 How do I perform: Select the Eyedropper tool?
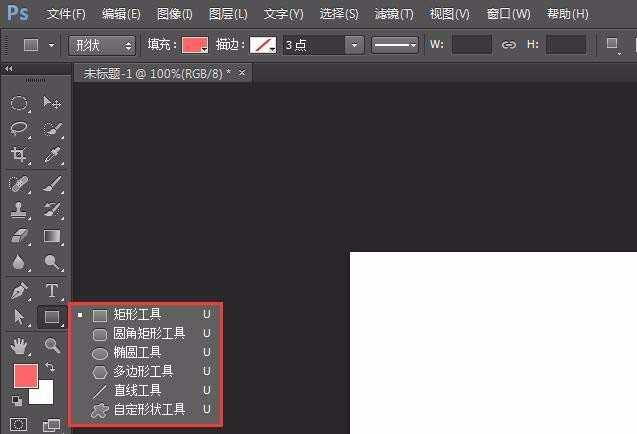coord(52,155)
